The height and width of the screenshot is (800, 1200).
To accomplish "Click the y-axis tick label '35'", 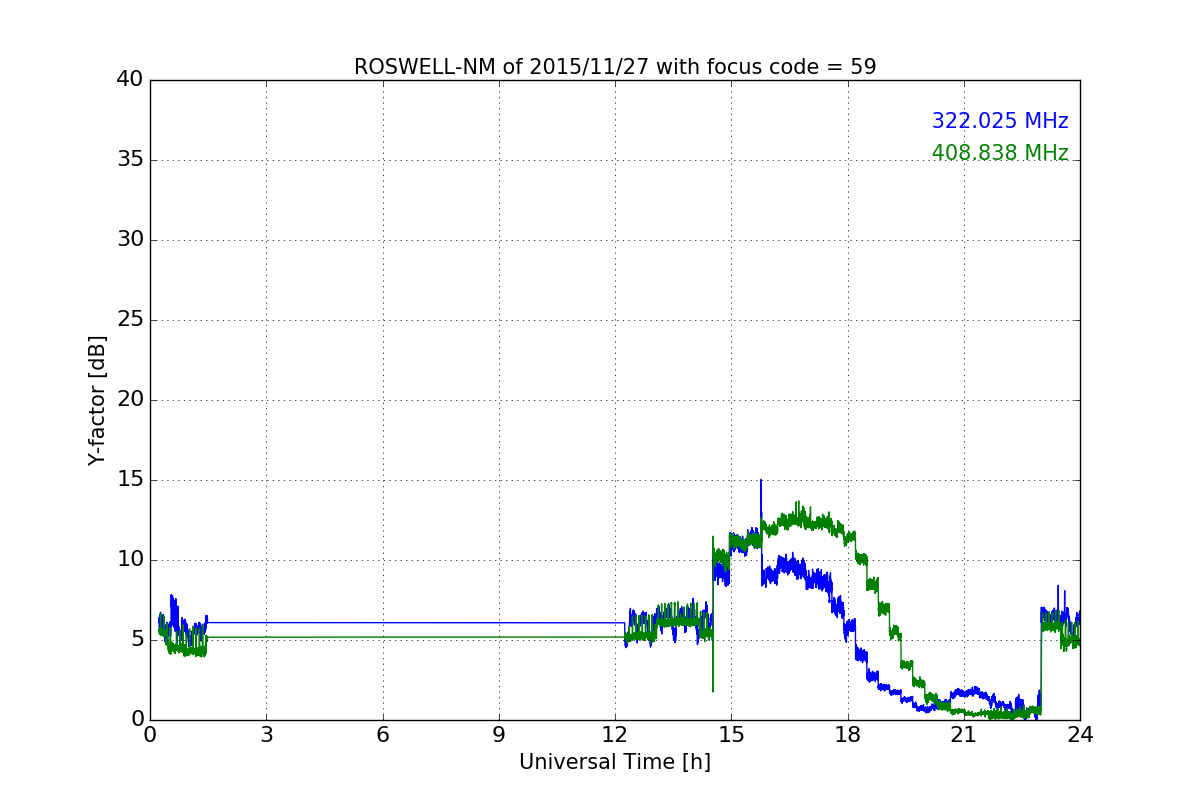I will point(130,160).
